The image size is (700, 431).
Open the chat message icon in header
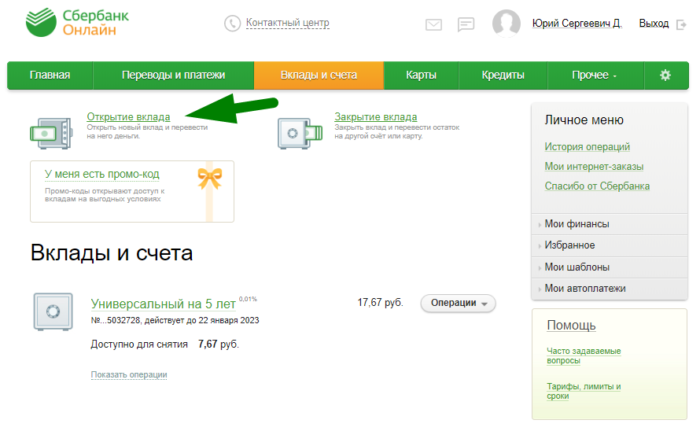(465, 24)
